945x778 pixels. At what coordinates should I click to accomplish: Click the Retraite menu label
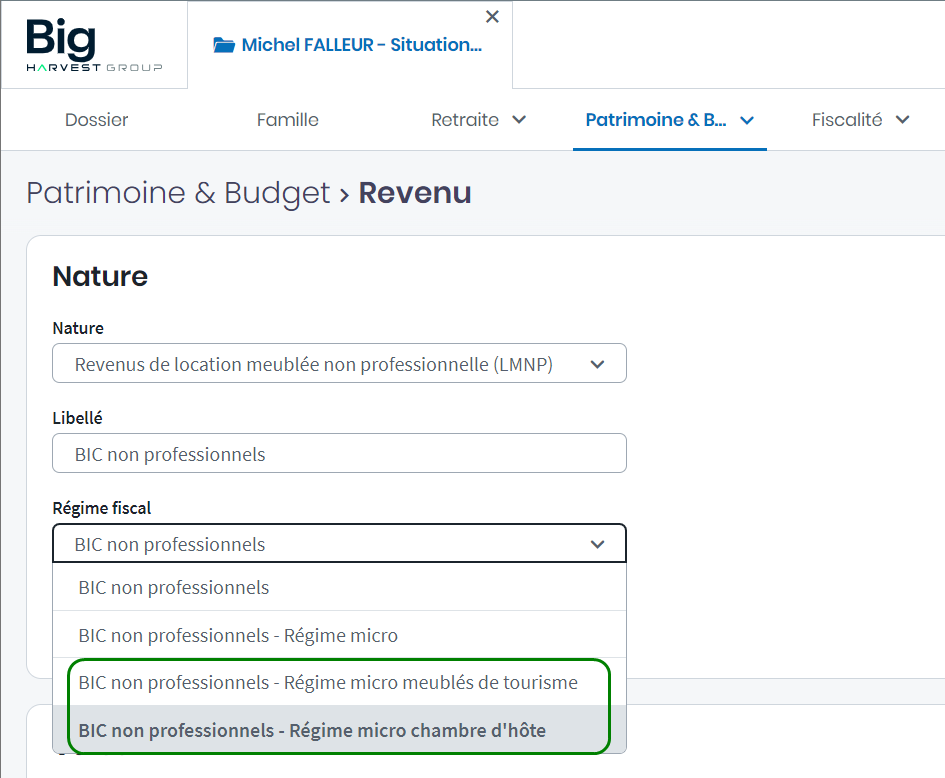[x=465, y=120]
